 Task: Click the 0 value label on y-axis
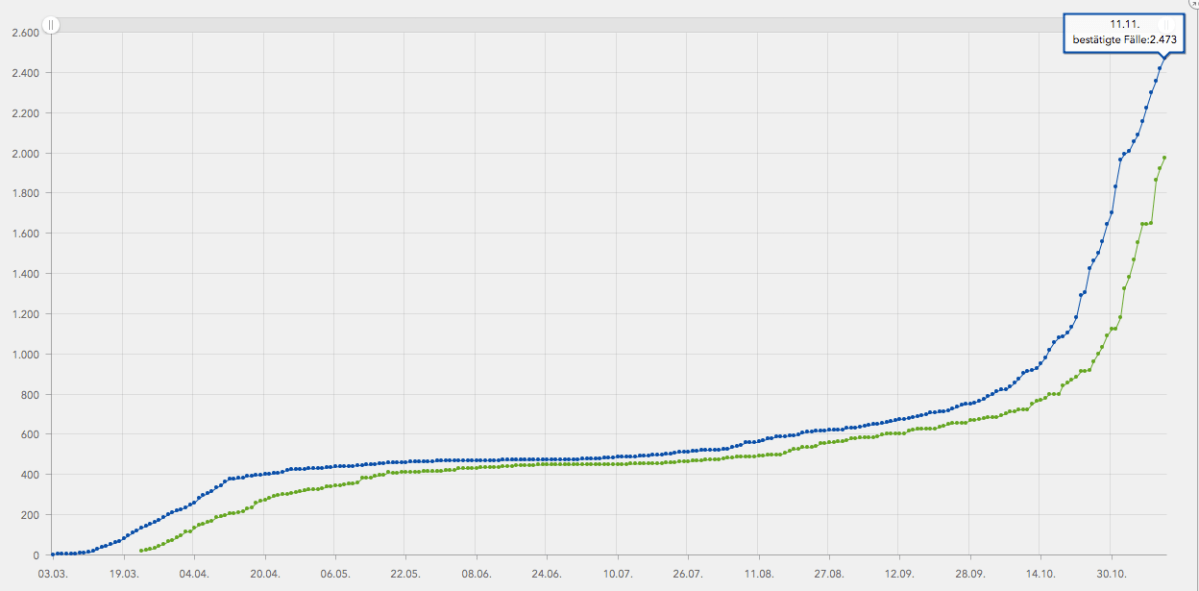(36, 555)
